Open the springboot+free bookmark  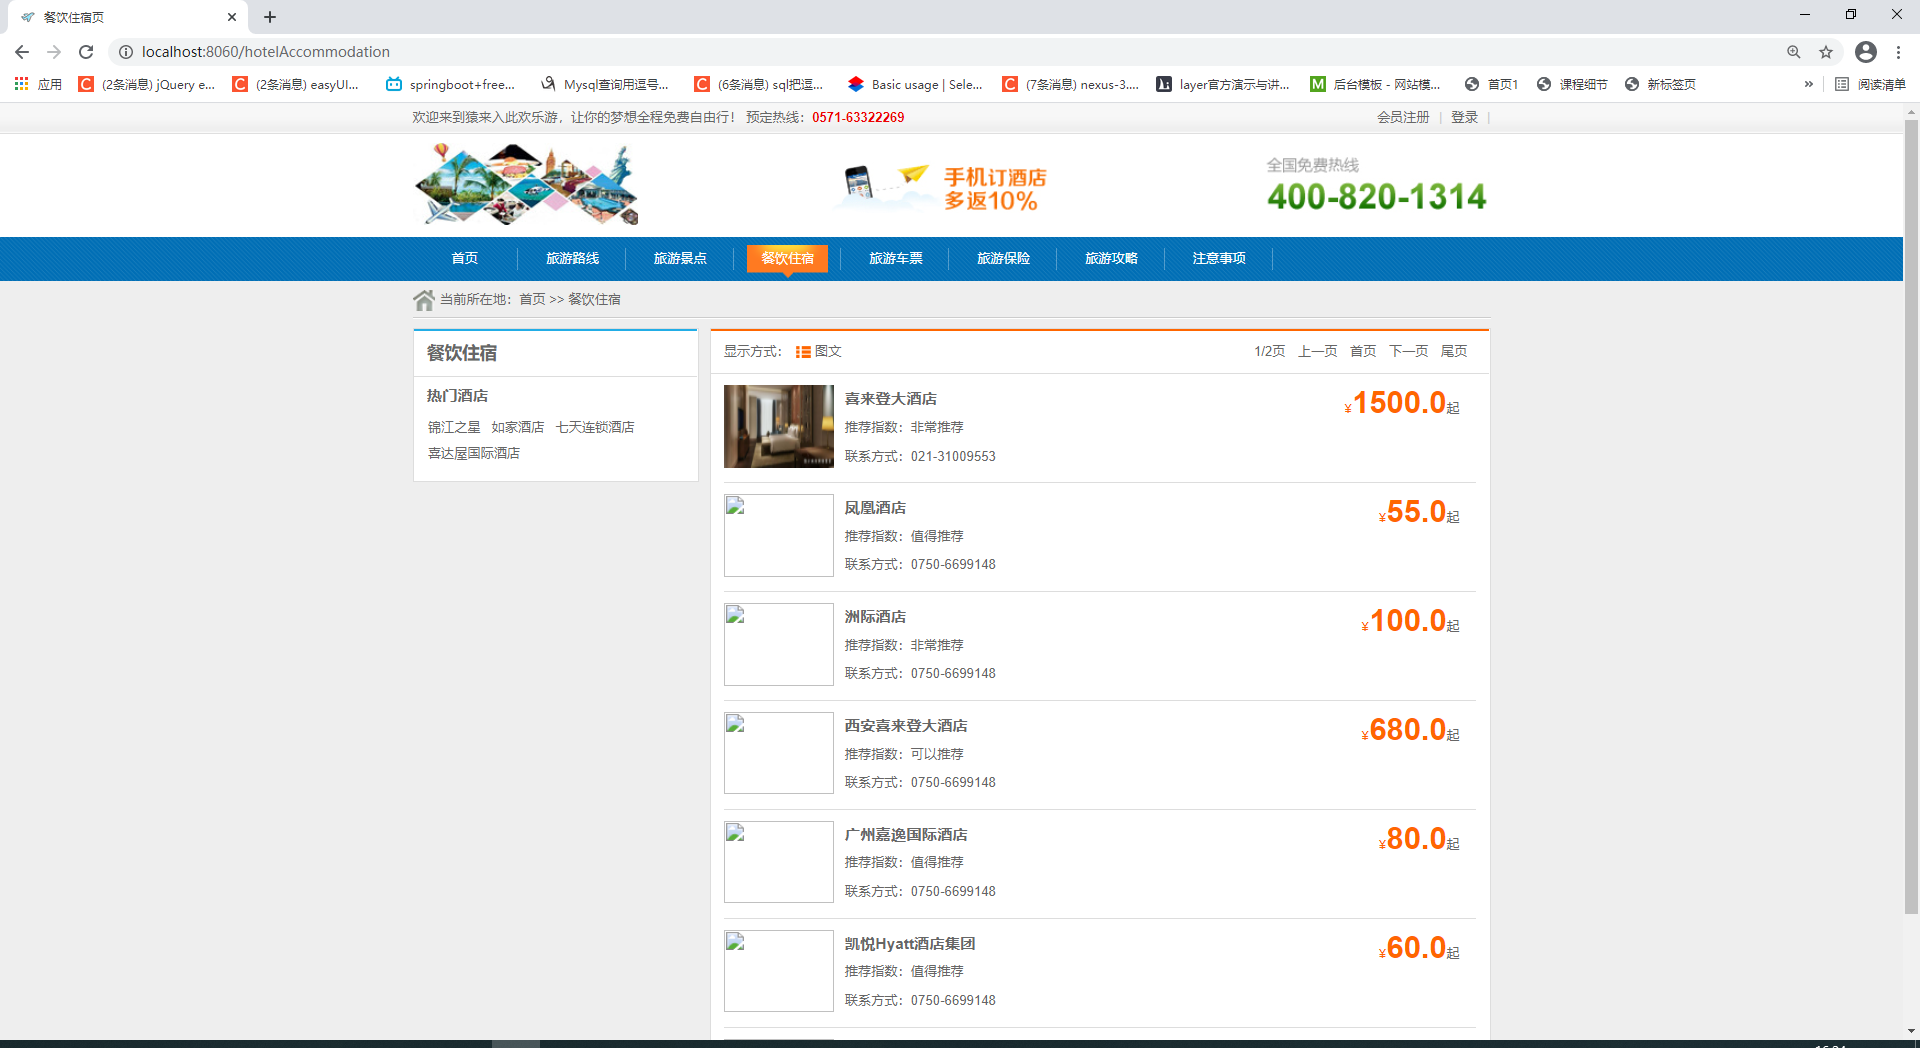pos(451,84)
